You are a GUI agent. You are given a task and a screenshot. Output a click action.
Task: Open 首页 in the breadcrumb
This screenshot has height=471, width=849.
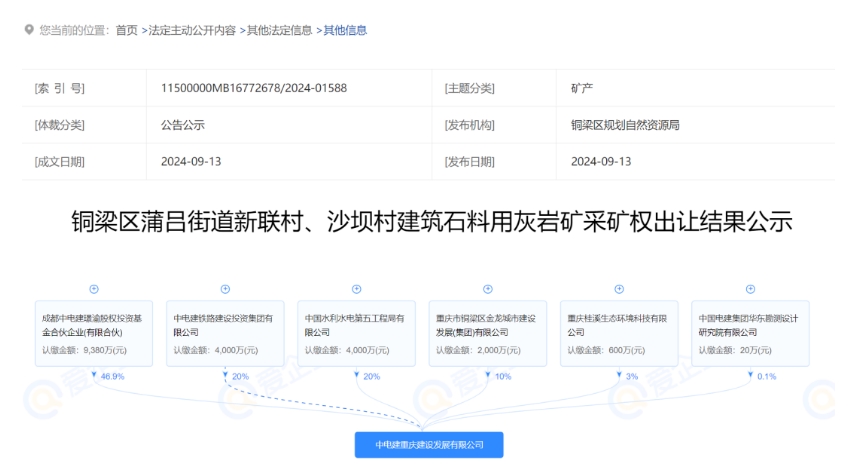(x=126, y=31)
